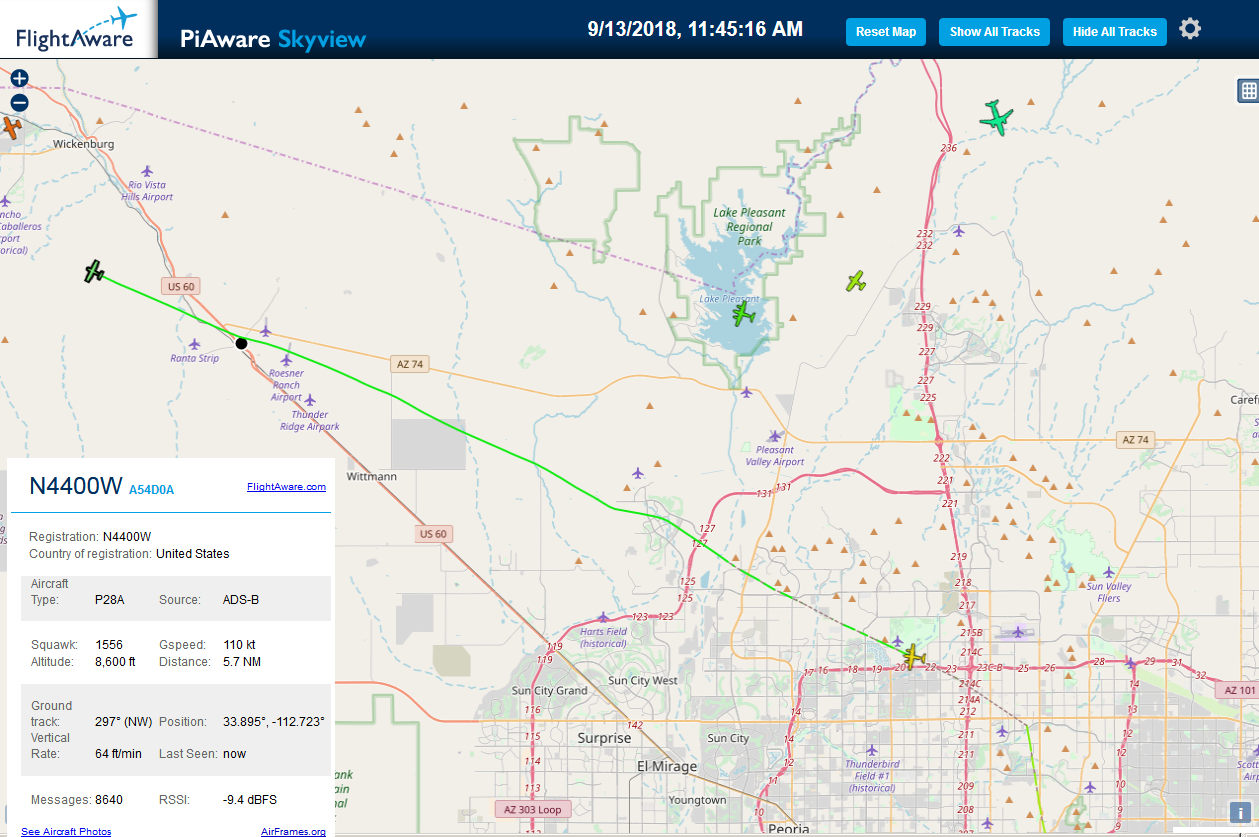Click the El Mirage city label
1259x837 pixels.
tap(667, 767)
